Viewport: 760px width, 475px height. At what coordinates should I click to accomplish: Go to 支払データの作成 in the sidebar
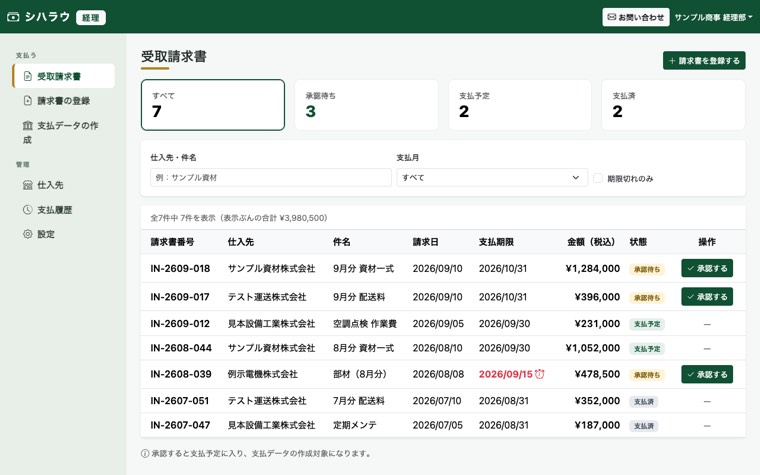coord(63,132)
